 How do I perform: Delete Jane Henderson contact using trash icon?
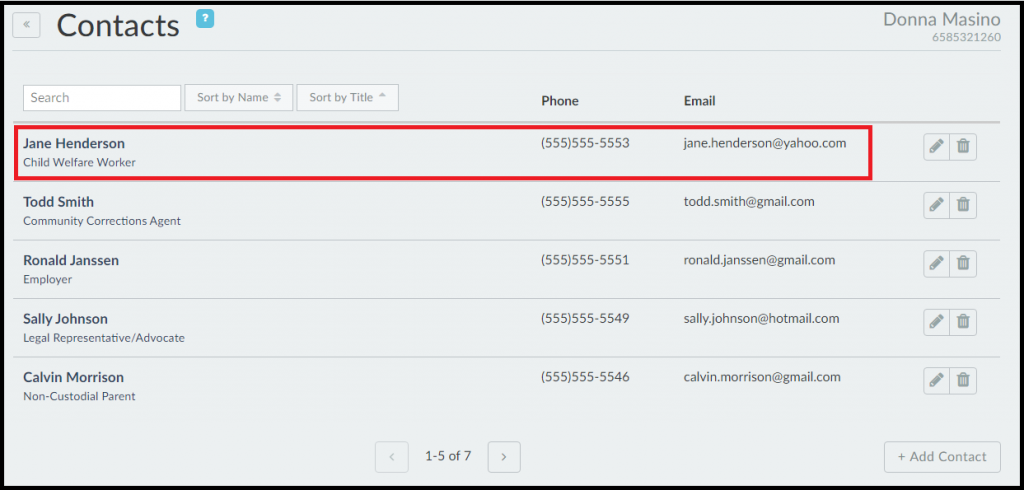click(x=963, y=147)
